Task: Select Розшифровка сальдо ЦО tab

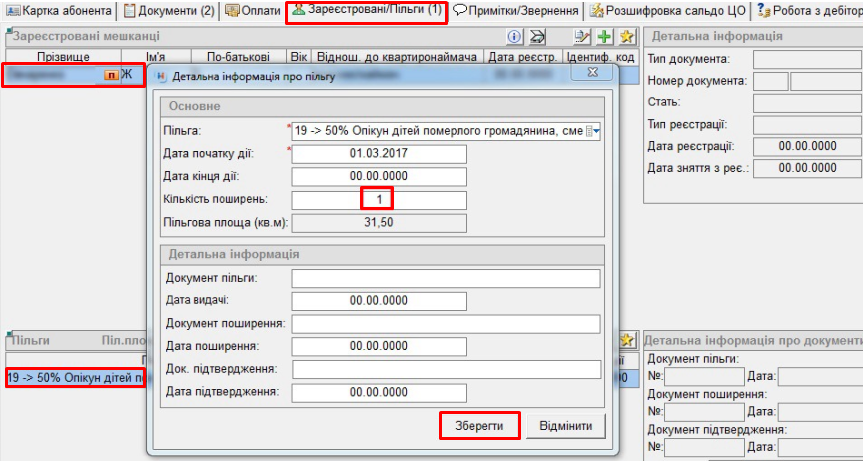Action: (670, 11)
